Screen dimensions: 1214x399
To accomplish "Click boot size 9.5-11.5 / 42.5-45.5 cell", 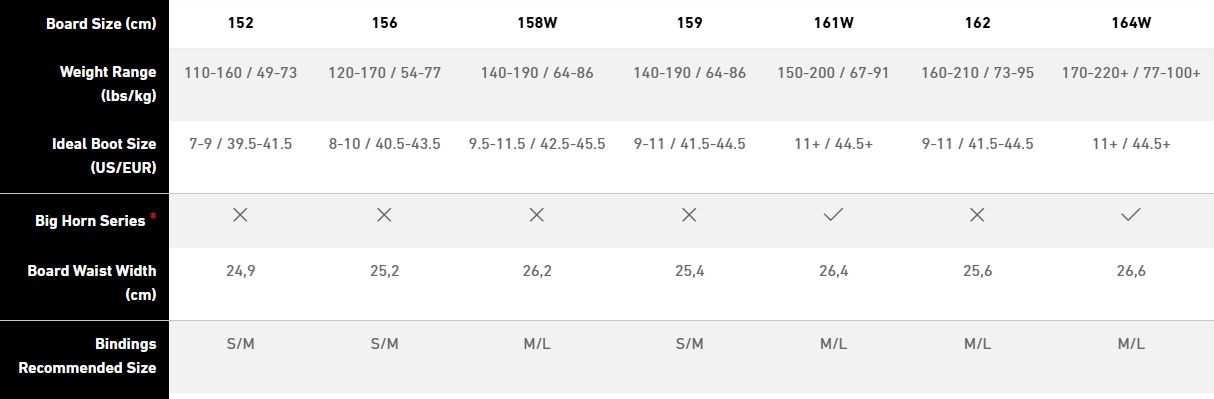I will tap(537, 144).
